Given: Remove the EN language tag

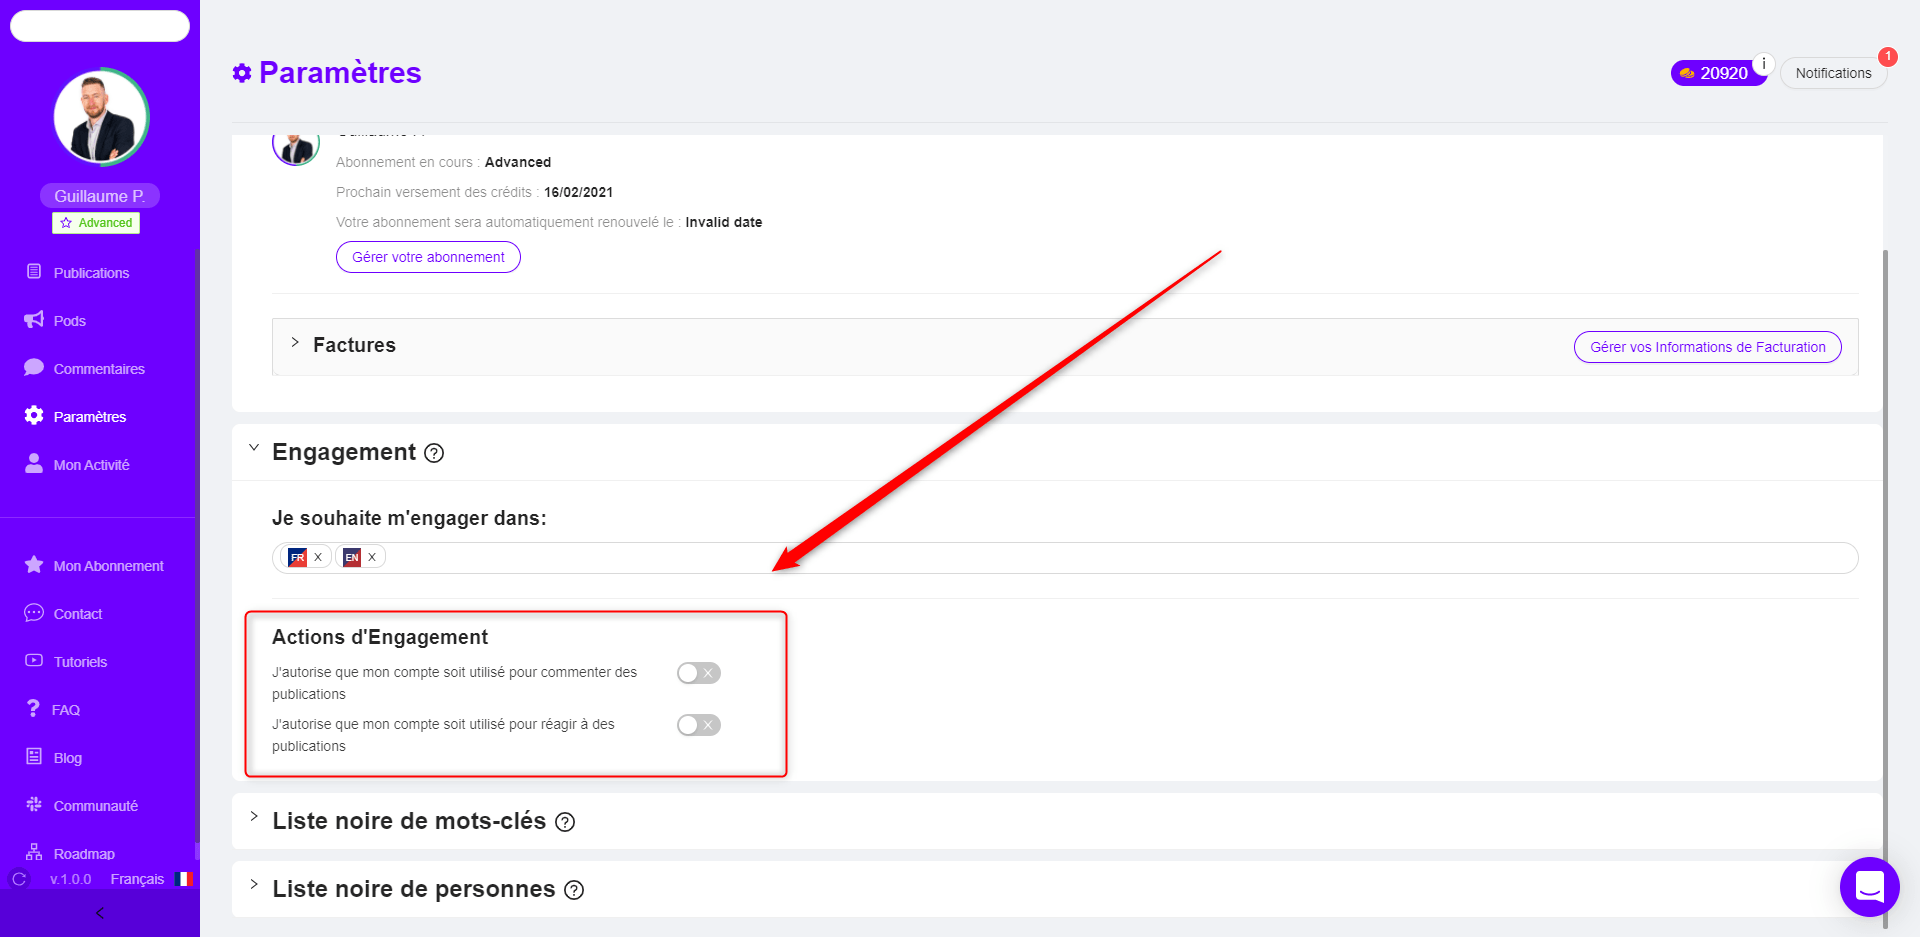Looking at the screenshot, I should [372, 557].
